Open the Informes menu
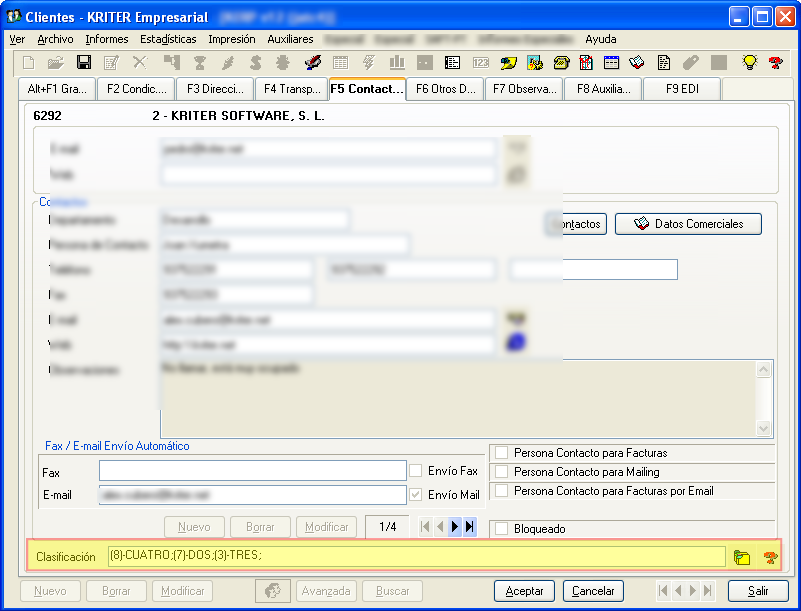801x611 pixels. 106,39
